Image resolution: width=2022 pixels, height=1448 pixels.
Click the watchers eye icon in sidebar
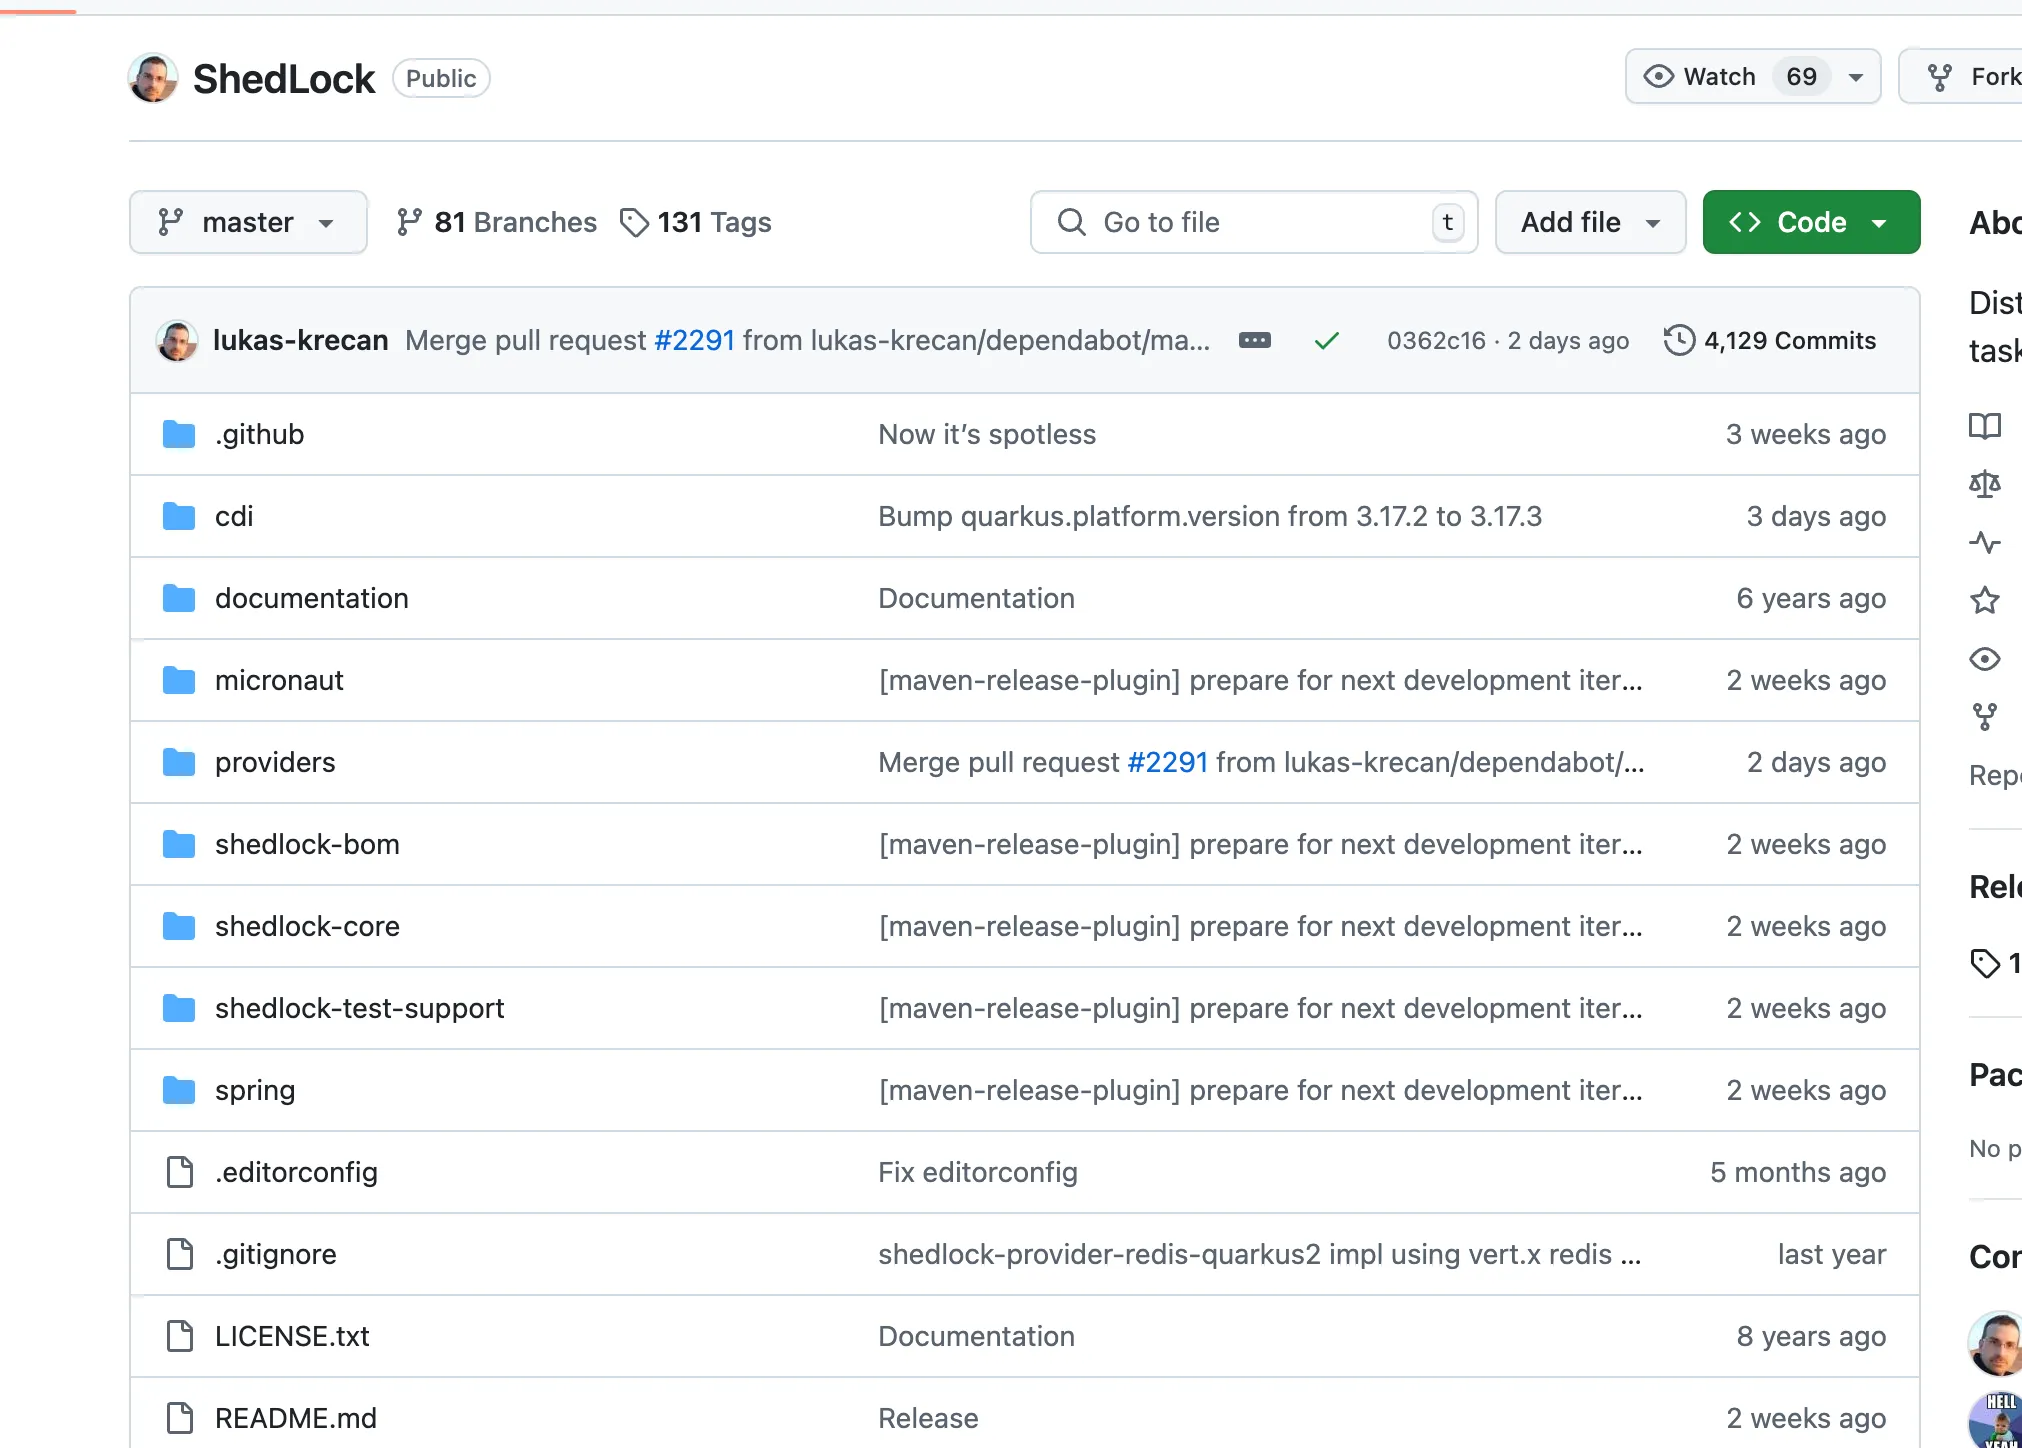pyautogui.click(x=1985, y=659)
